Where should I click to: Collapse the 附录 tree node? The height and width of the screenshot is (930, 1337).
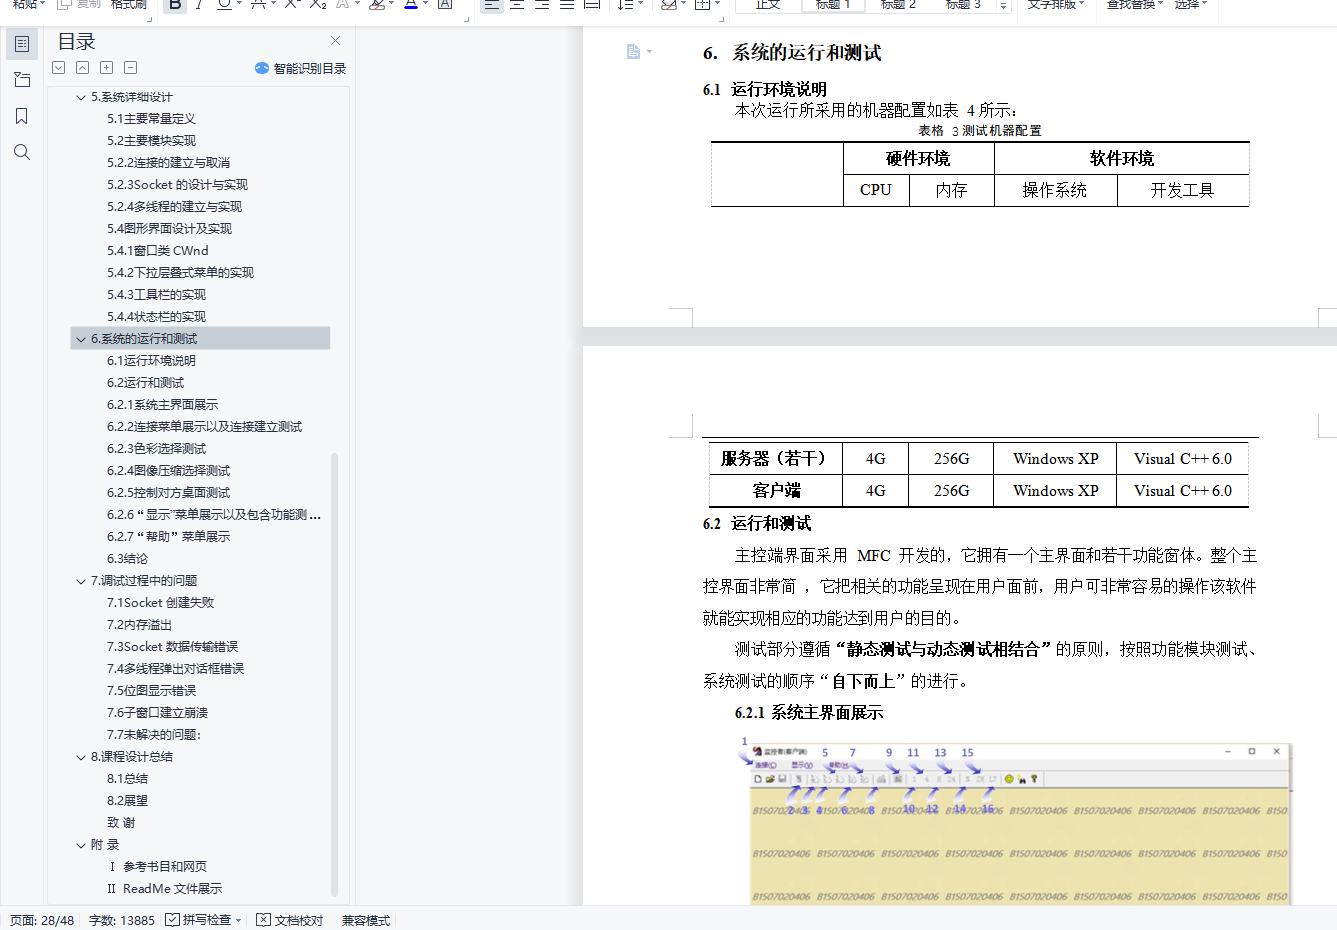click(x=81, y=845)
